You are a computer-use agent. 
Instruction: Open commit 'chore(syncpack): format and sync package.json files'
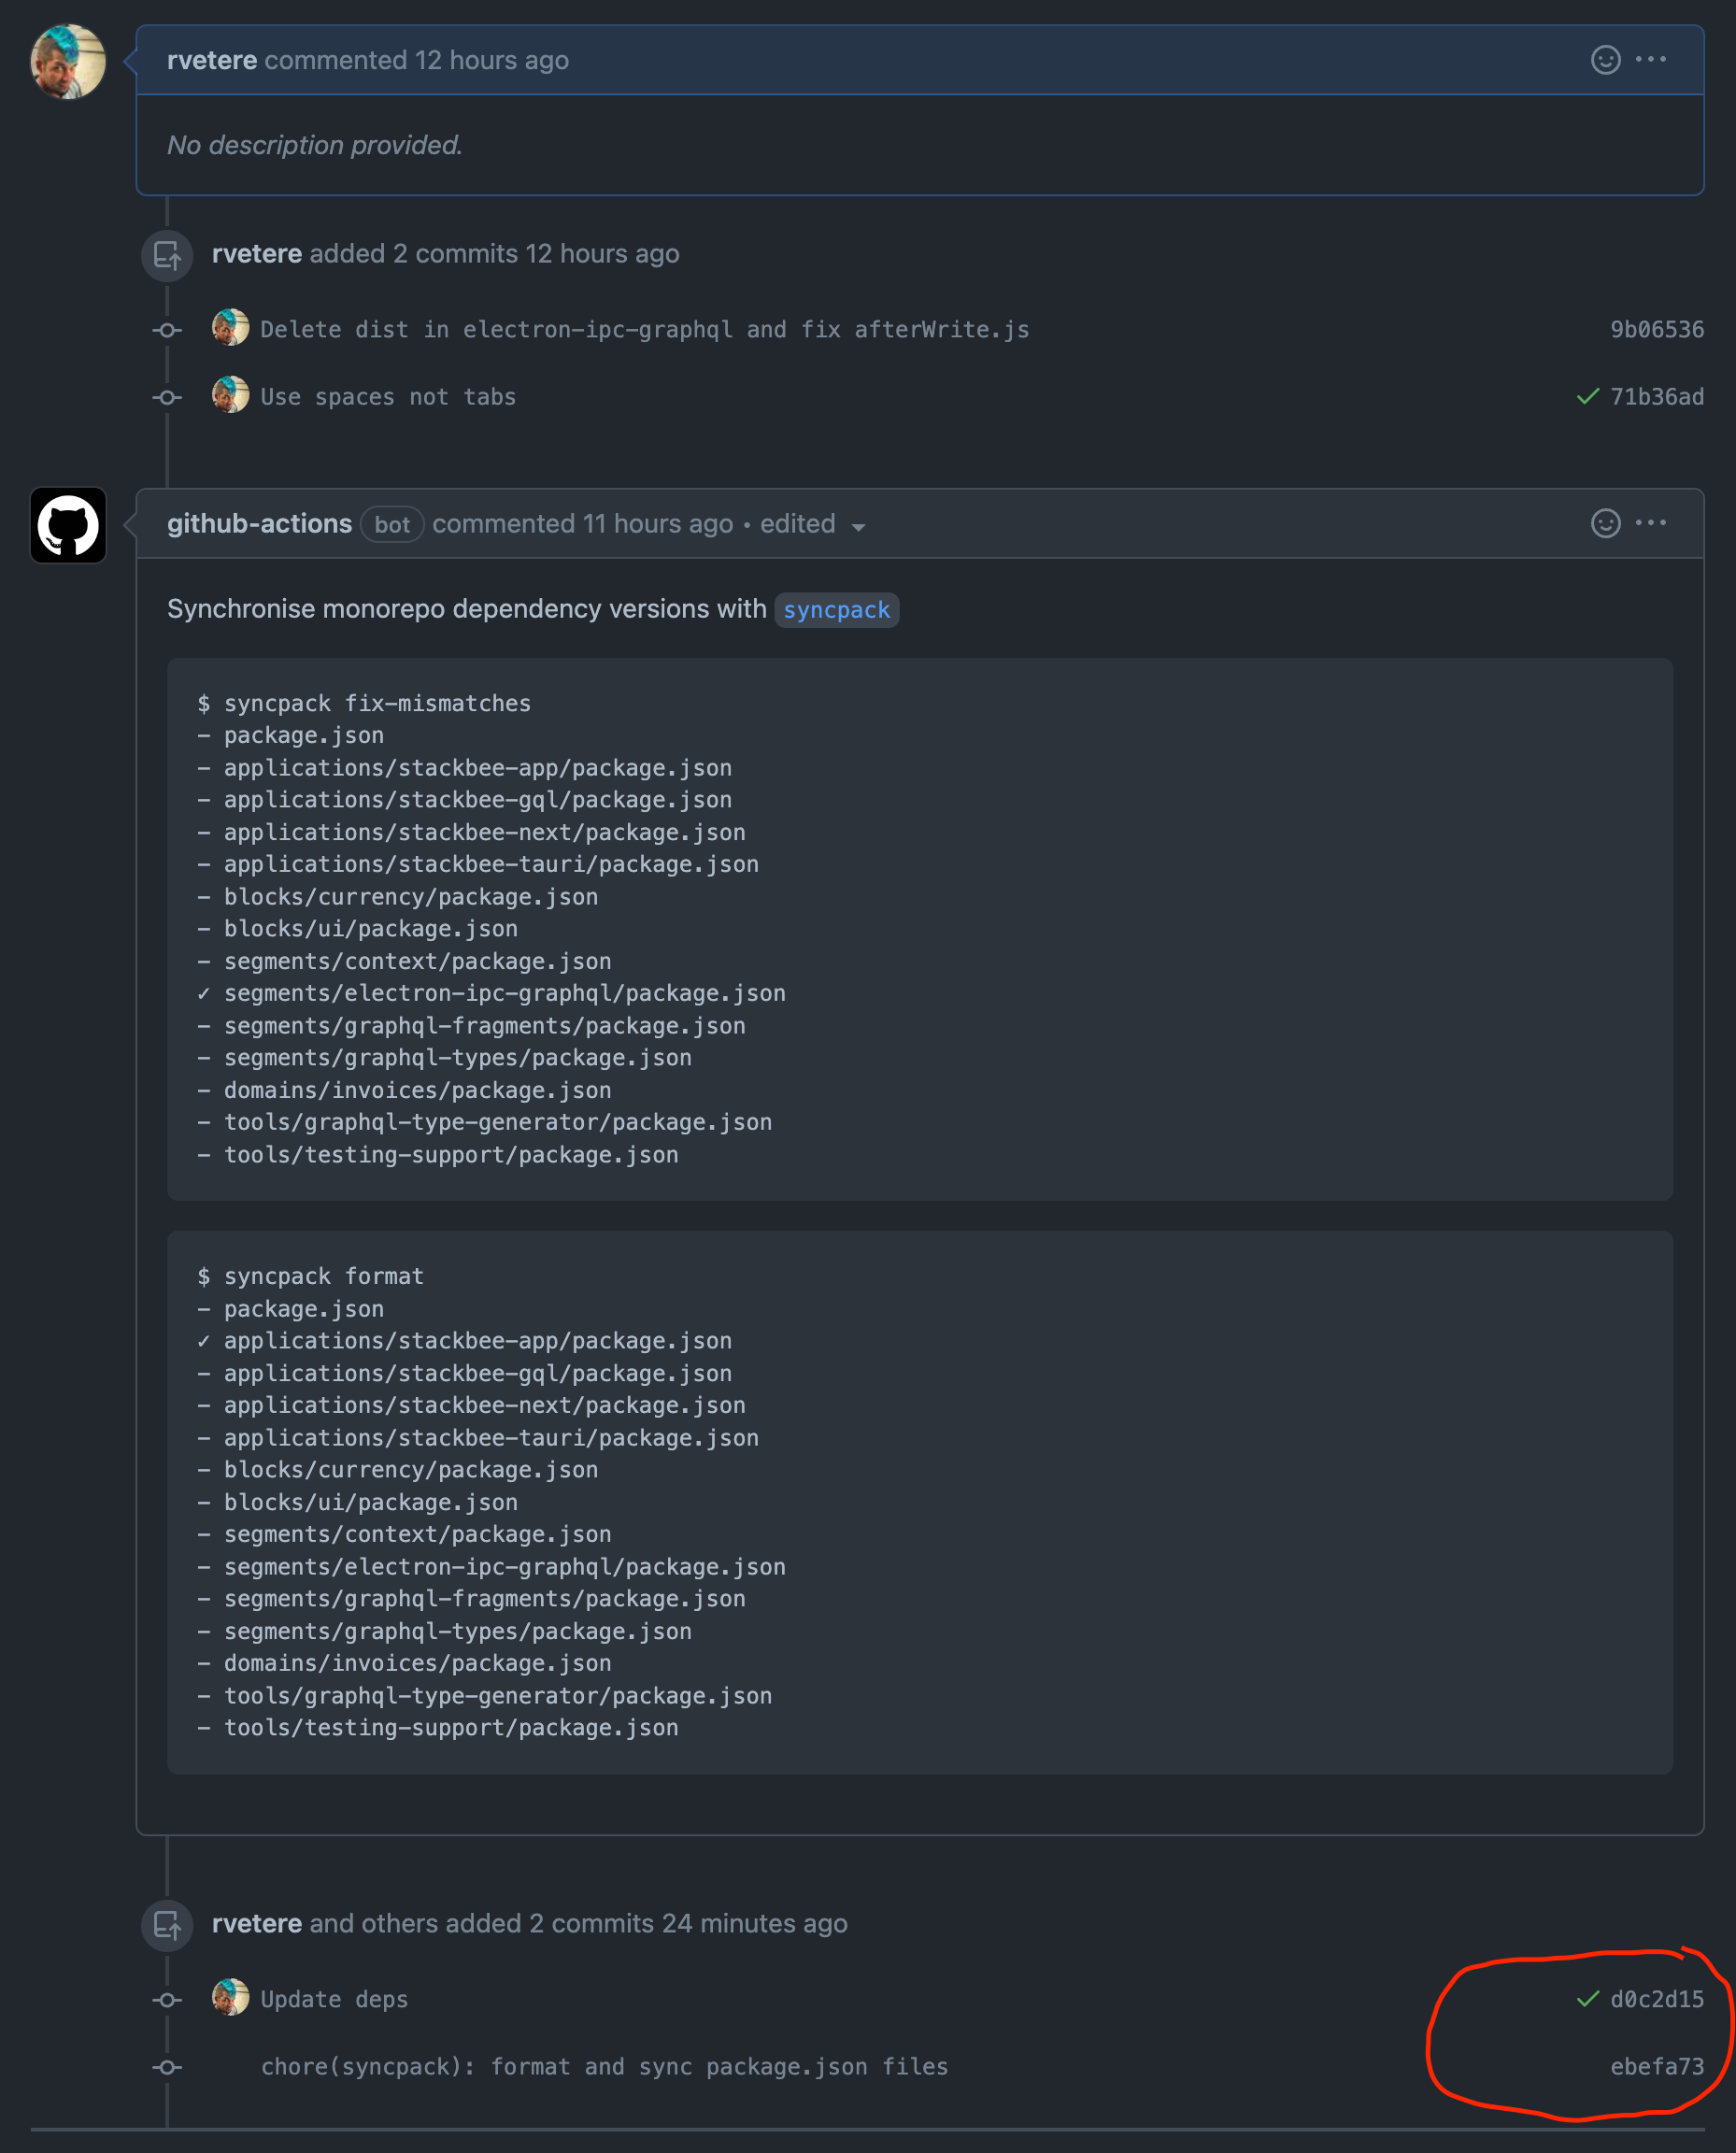(604, 2067)
